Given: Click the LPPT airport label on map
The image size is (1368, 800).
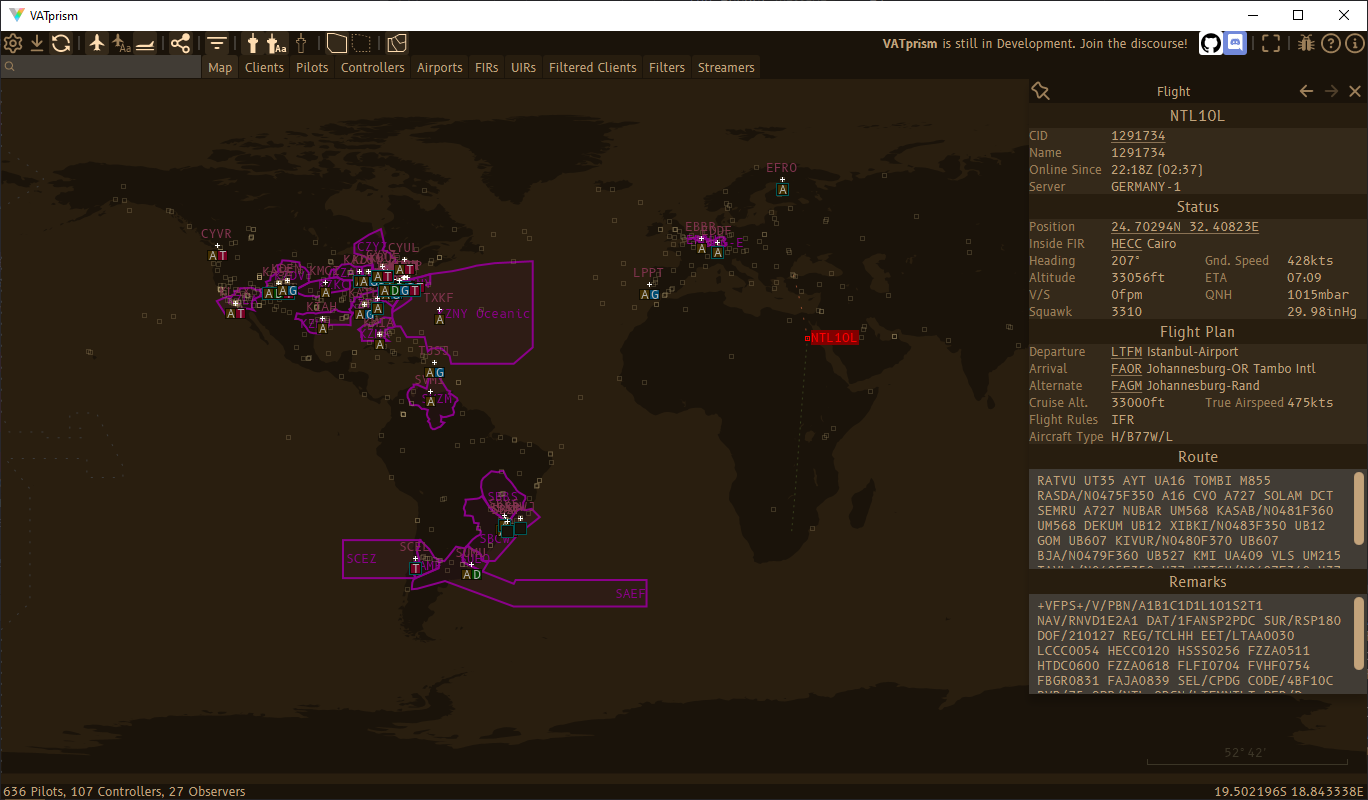Looking at the screenshot, I should 648,273.
